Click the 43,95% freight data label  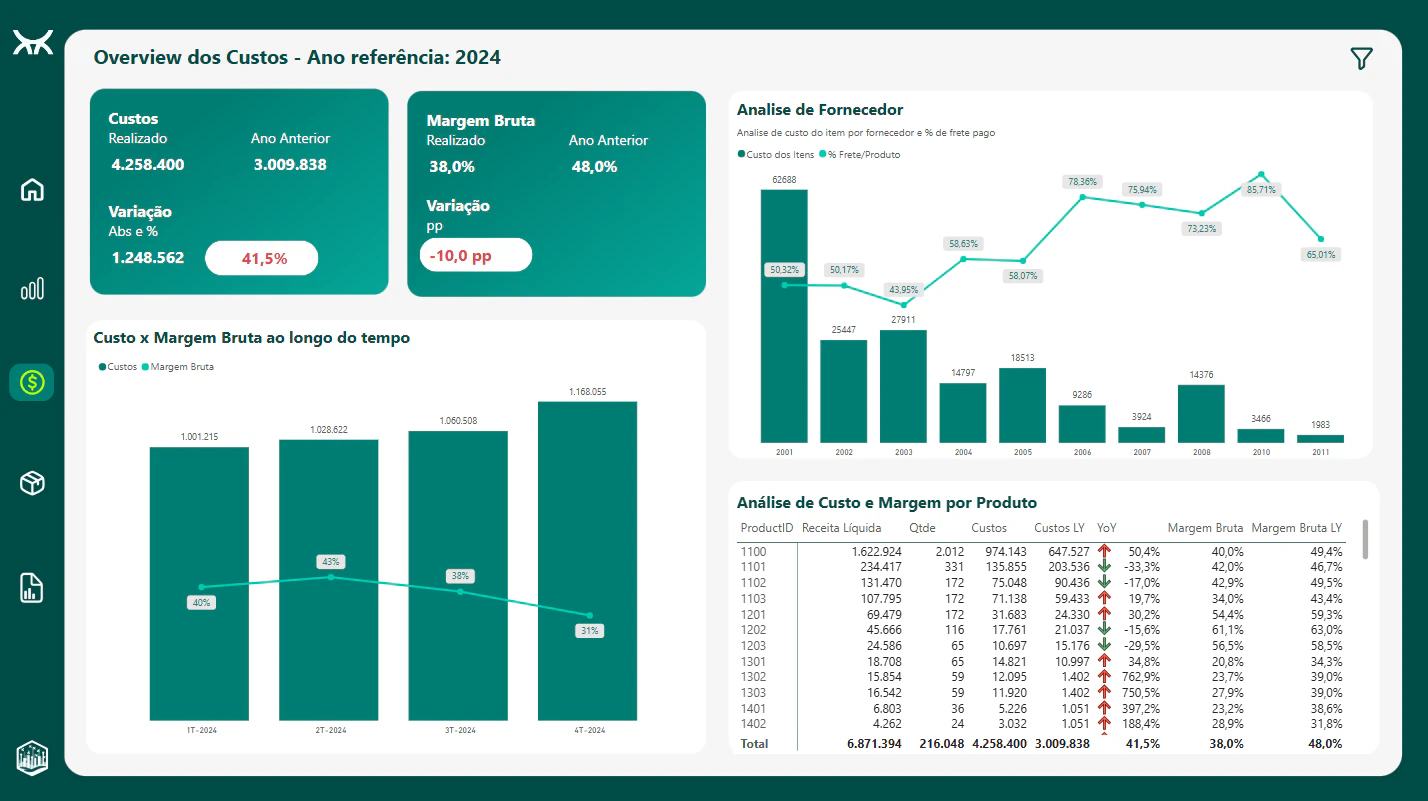(x=903, y=289)
